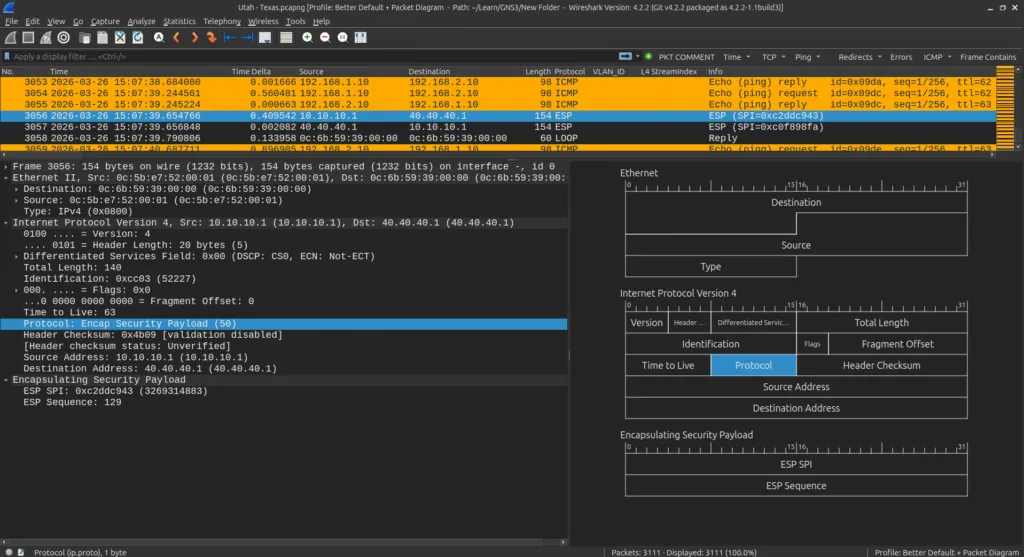Zoom out the main window text
This screenshot has width=1024, height=557.
[x=325, y=38]
